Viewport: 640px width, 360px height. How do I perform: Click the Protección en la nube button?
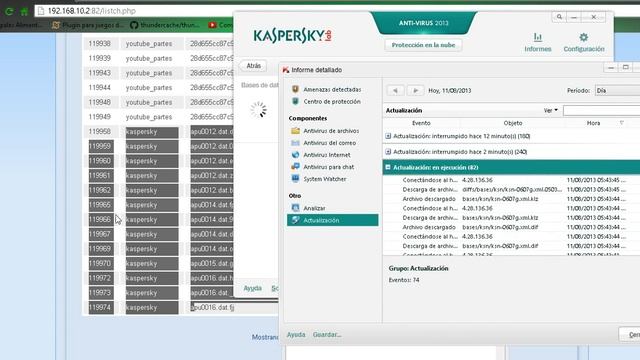point(423,45)
